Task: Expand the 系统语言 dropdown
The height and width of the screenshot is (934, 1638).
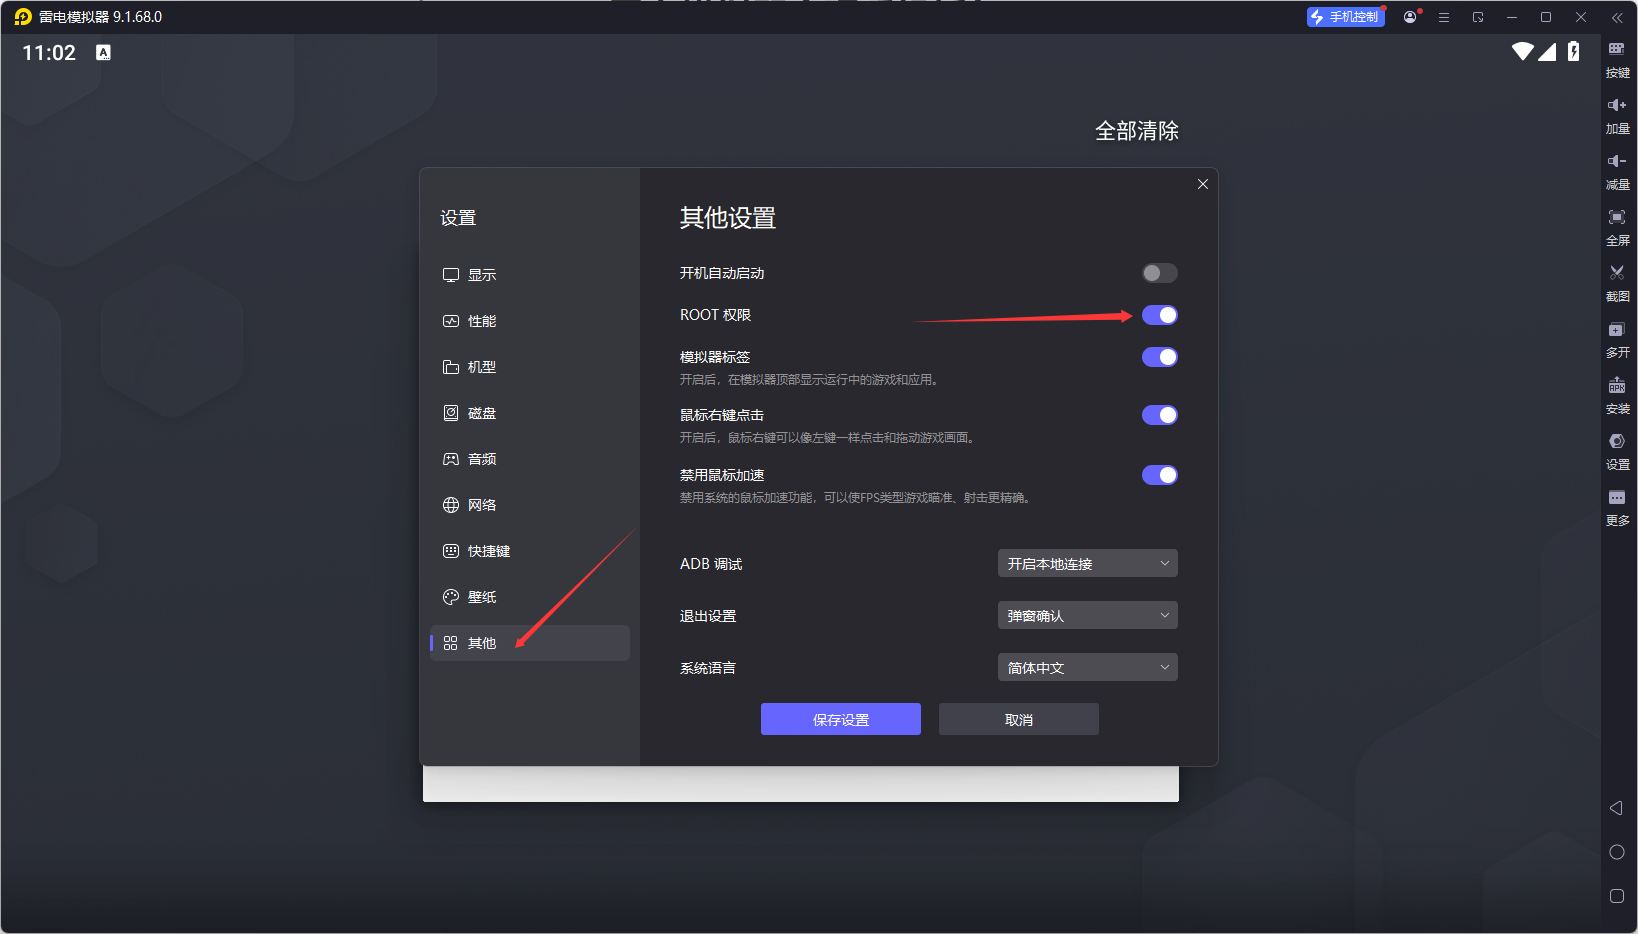Action: [1088, 667]
